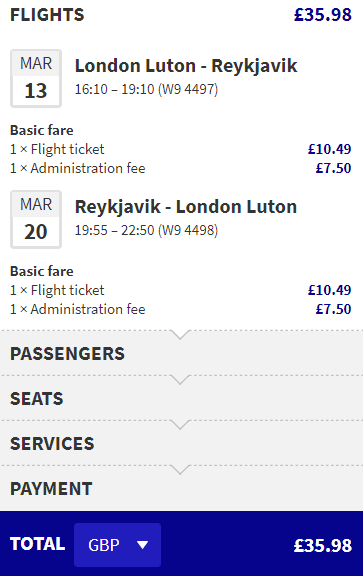
Task: Click the FLIGHTS section header
Action: pyautogui.click(x=47, y=15)
